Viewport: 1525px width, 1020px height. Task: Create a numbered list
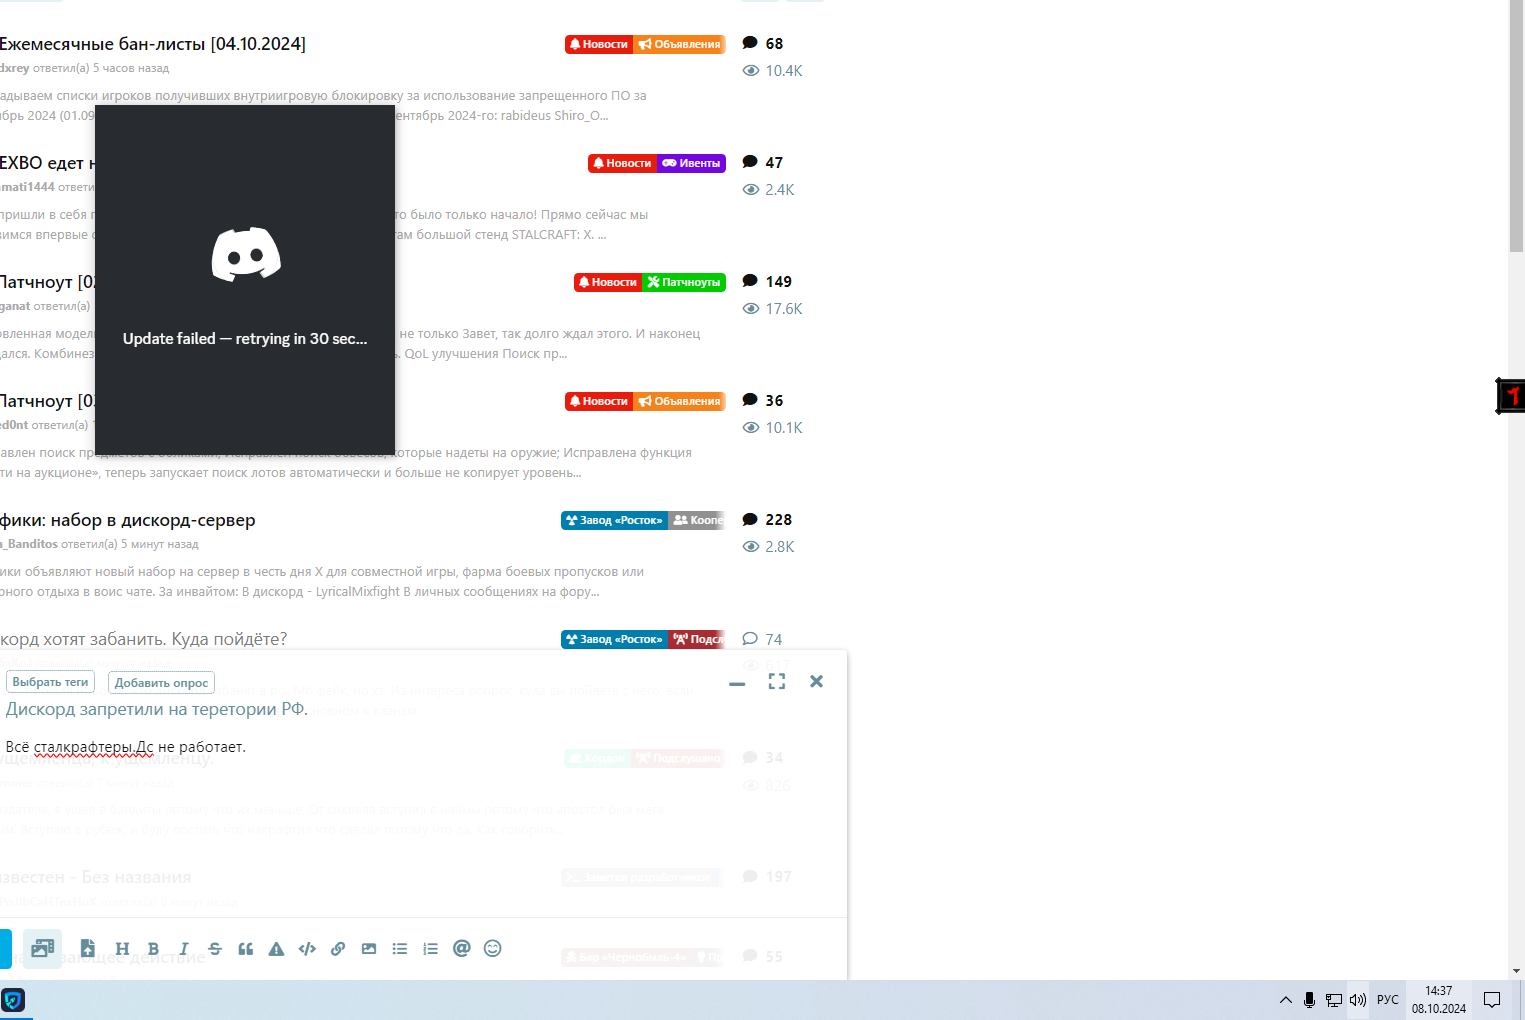click(x=431, y=949)
